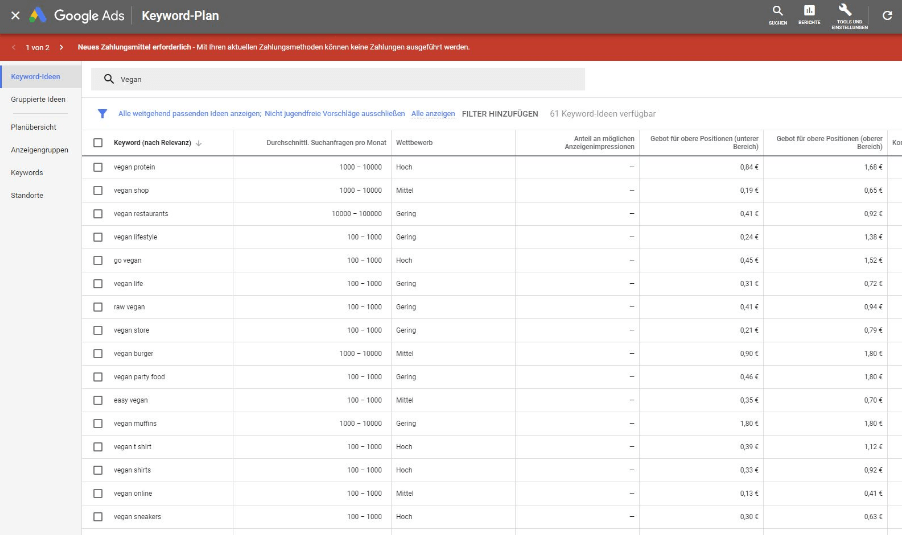The image size is (902, 543).
Task: Check the box for vegan muffins
Action: pos(98,423)
